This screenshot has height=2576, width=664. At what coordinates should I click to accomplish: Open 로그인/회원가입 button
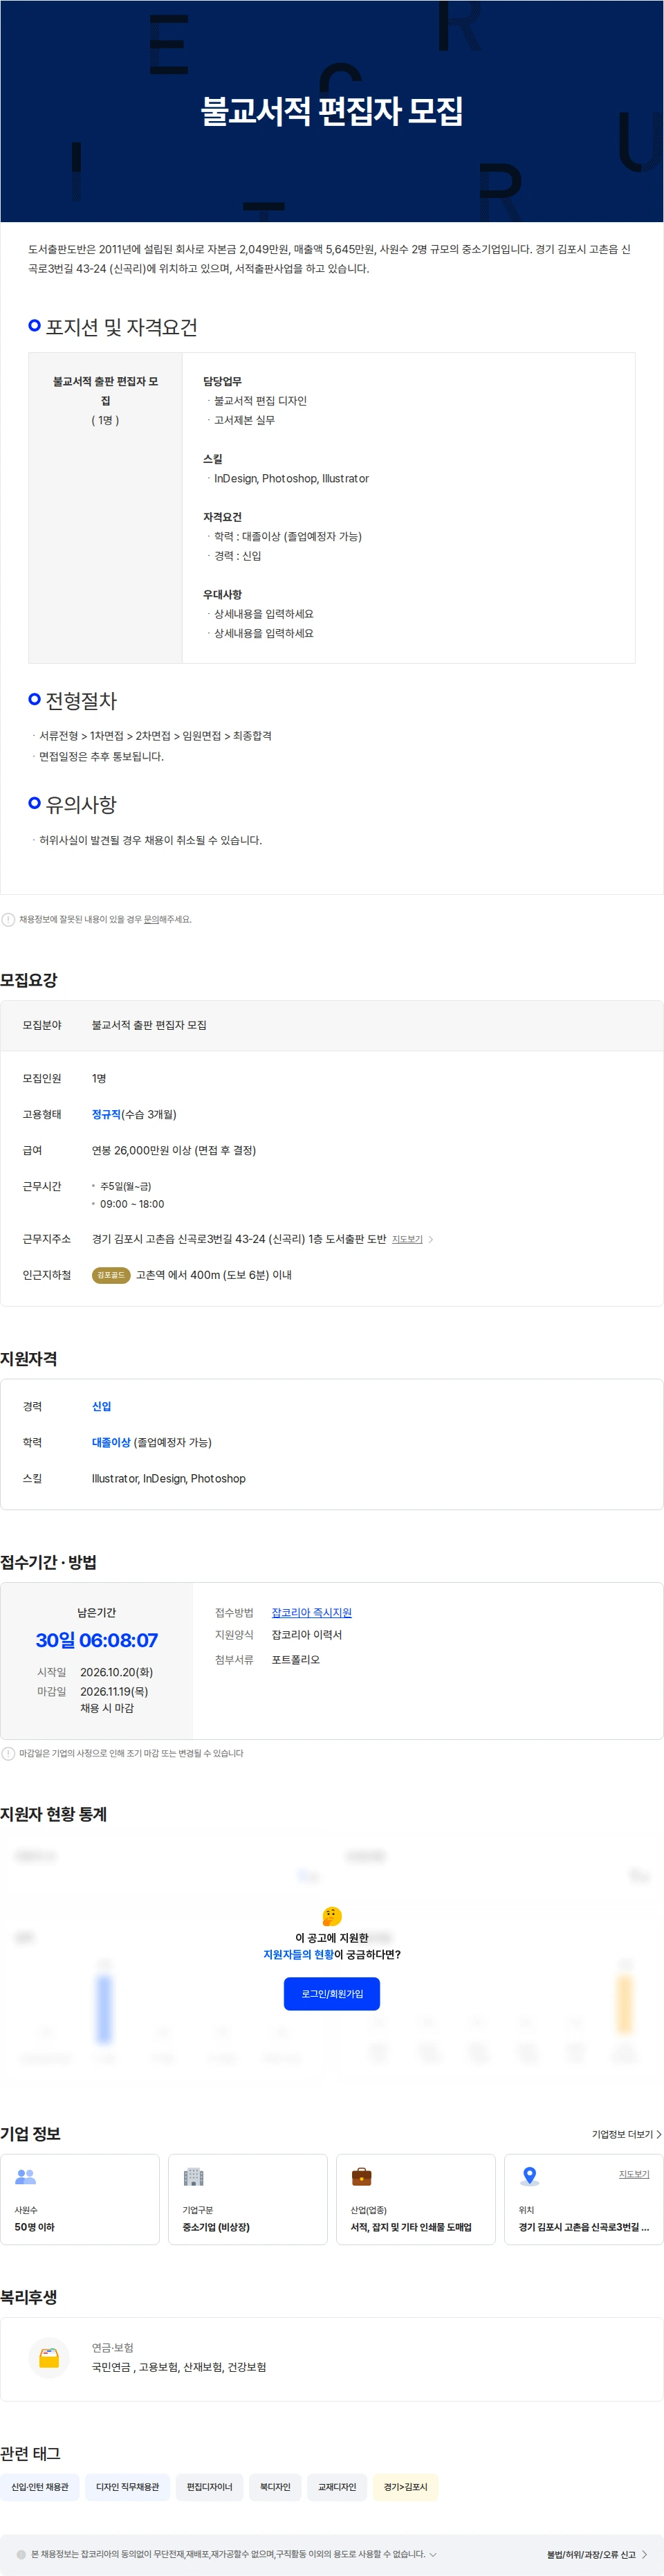tap(332, 1993)
